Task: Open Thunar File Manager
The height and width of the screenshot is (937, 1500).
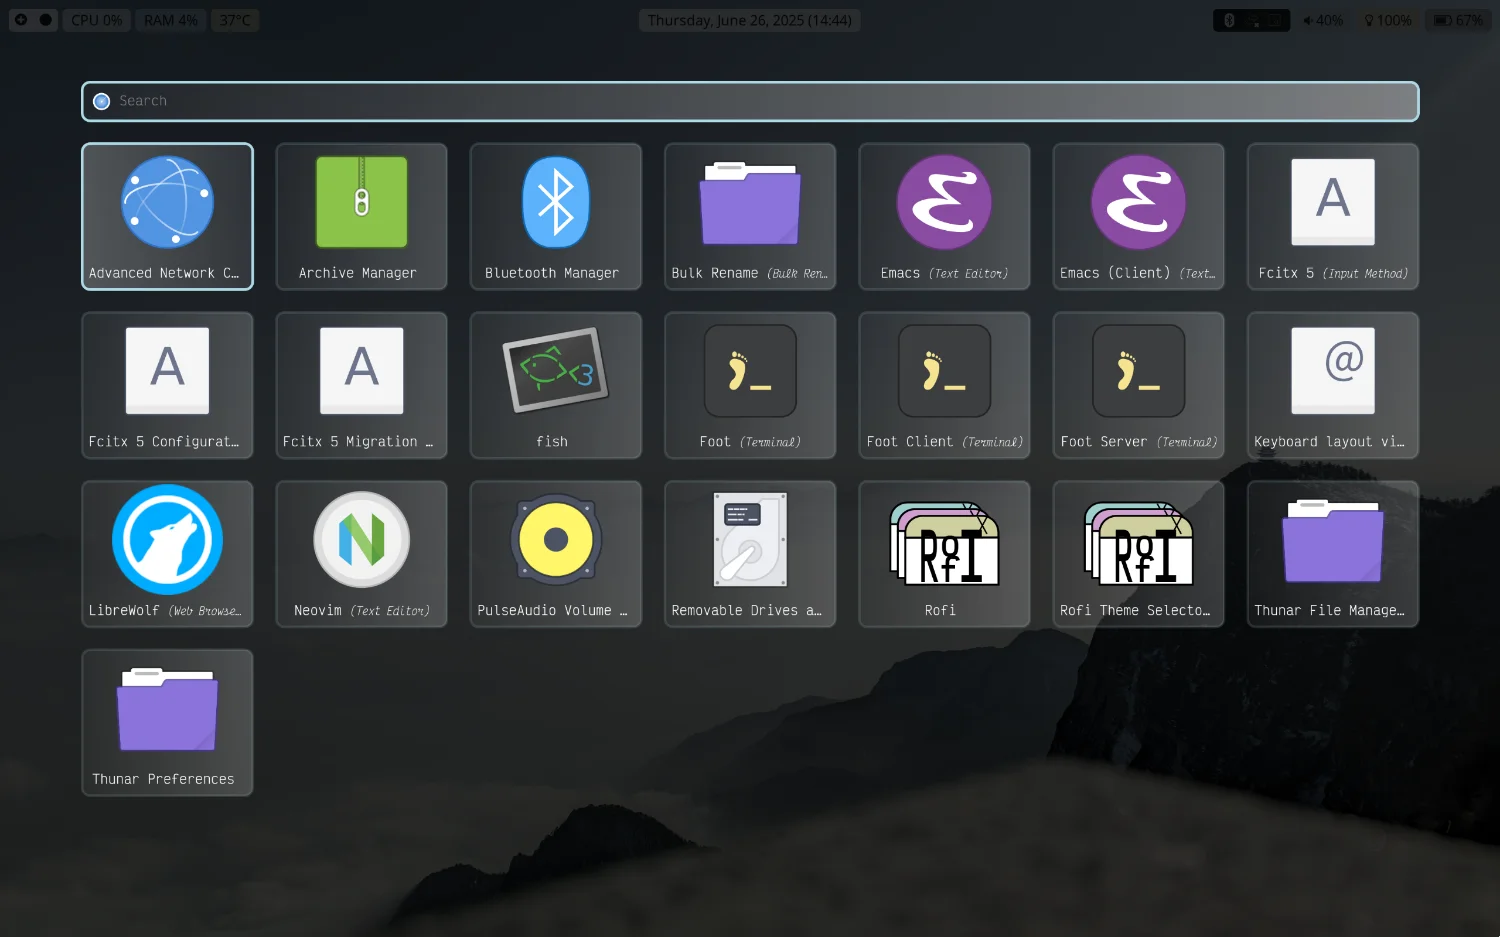Action: tap(1333, 554)
